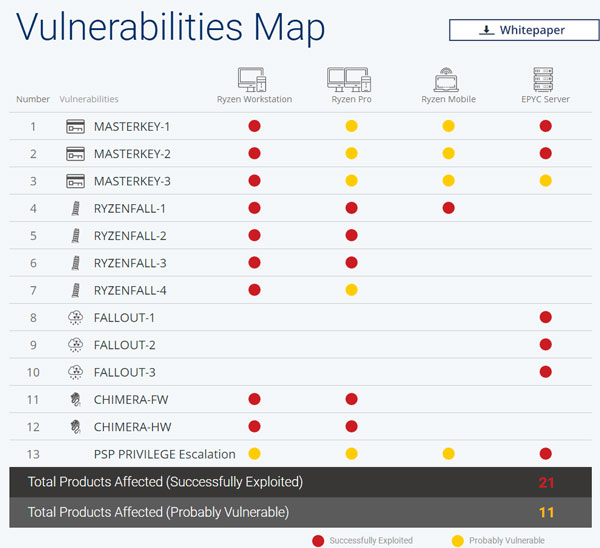Click the Probably Vulnerable total value 11
This screenshot has width=600, height=548.
coord(546,512)
